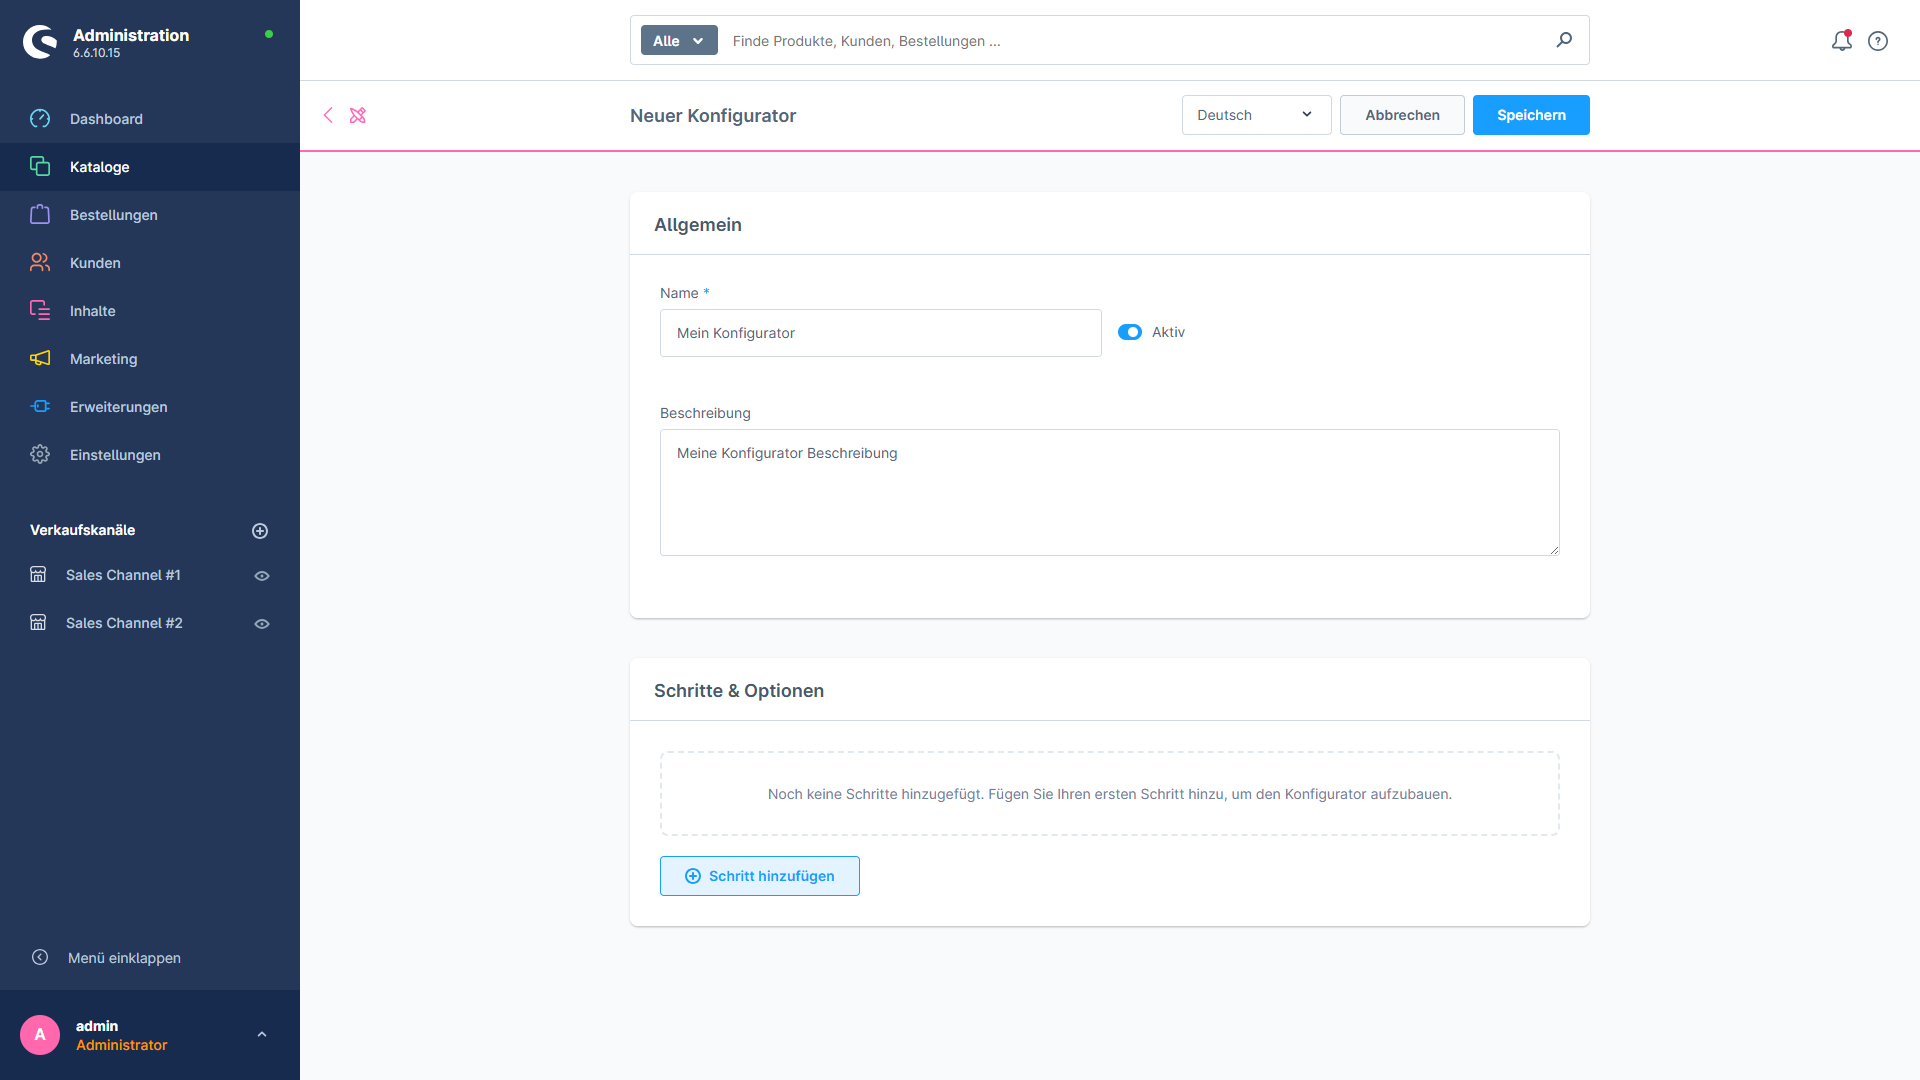The width and height of the screenshot is (1920, 1080).
Task: Click the Verkaufskanäle heading
Action: click(82, 530)
